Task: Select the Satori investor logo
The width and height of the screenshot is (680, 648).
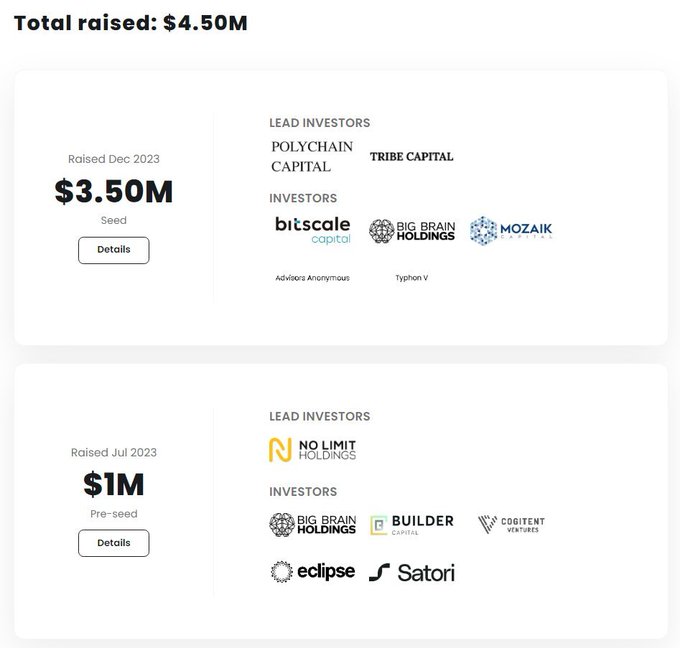Action: tap(412, 573)
